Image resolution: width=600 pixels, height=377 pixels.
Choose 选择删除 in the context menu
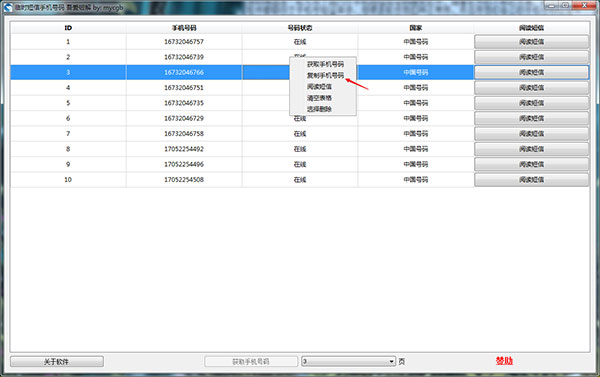coord(319,109)
